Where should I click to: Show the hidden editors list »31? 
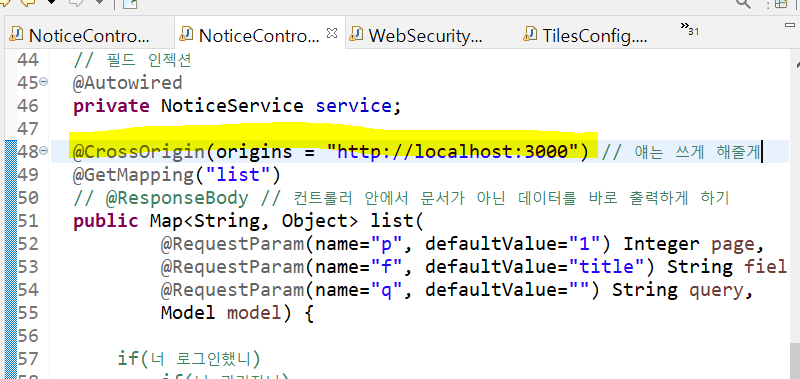point(689,29)
